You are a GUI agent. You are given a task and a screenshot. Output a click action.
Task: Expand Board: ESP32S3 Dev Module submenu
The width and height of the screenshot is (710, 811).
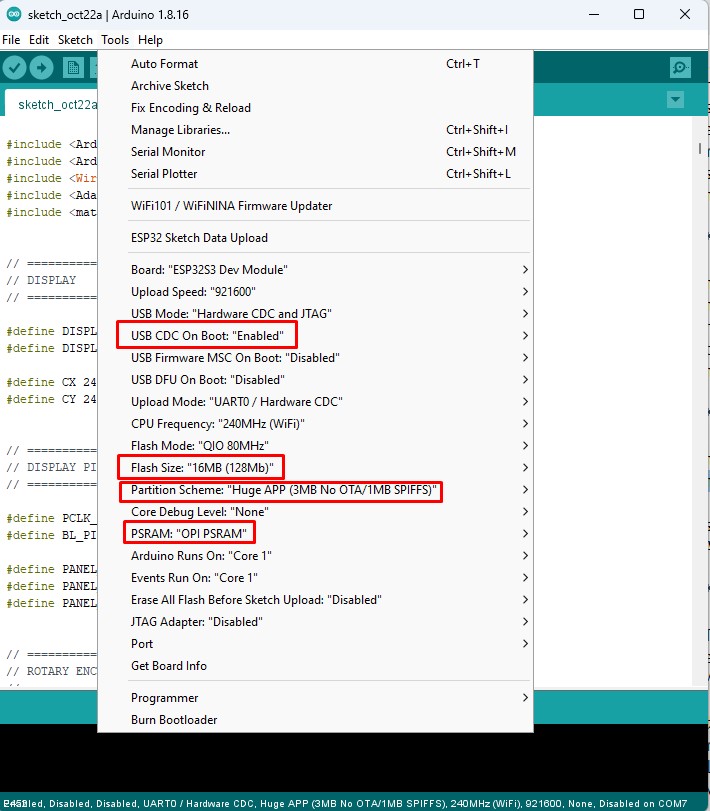click(x=315, y=270)
